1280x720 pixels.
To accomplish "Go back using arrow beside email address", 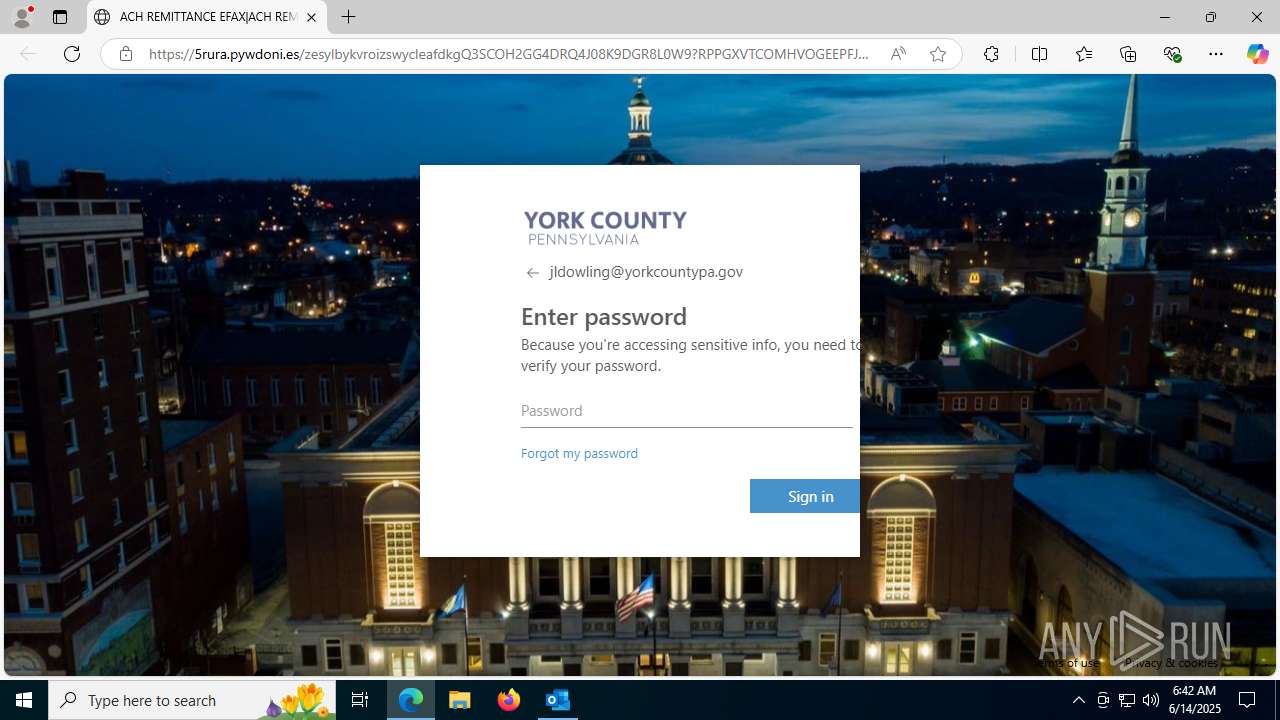I will coord(532,272).
